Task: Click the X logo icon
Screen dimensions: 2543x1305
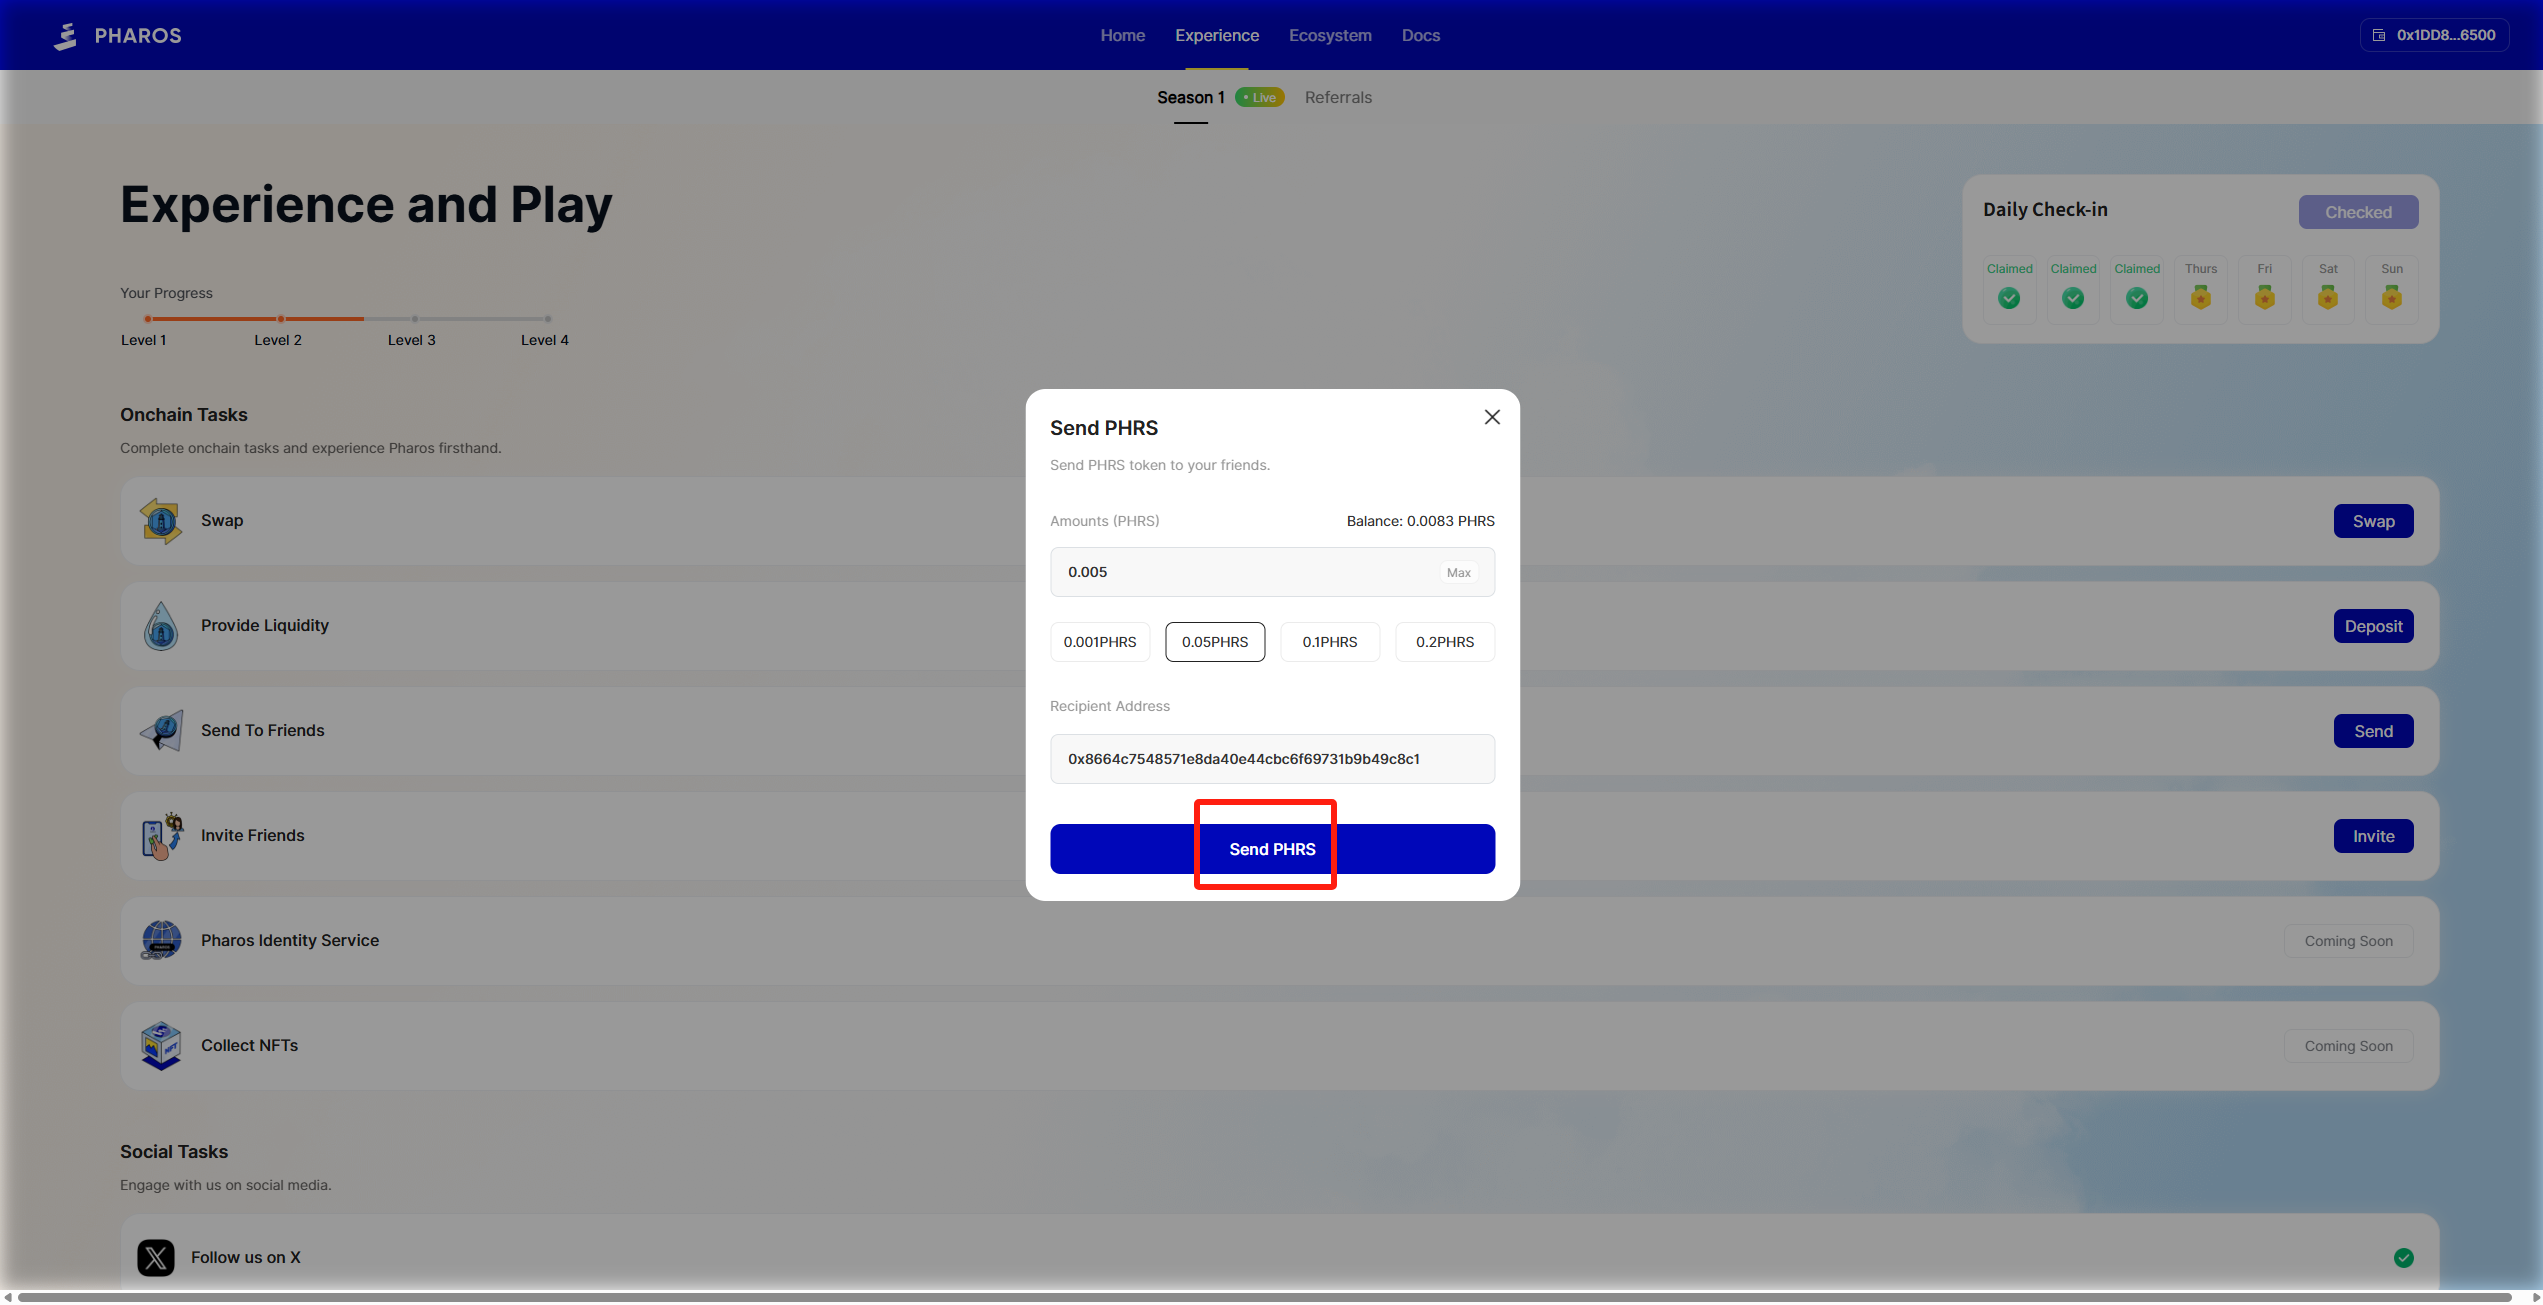Action: click(x=156, y=1258)
